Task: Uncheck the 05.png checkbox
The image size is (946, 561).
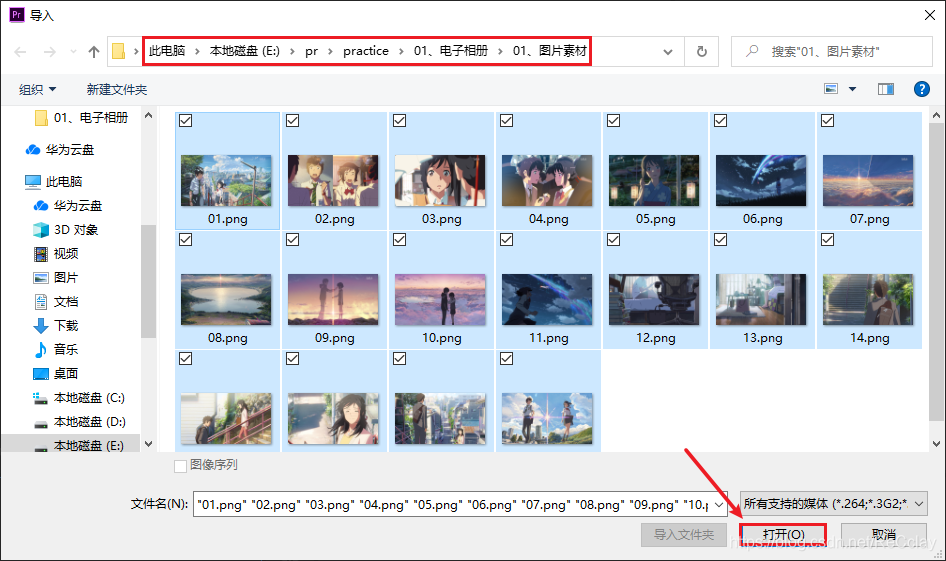Action: [614, 121]
